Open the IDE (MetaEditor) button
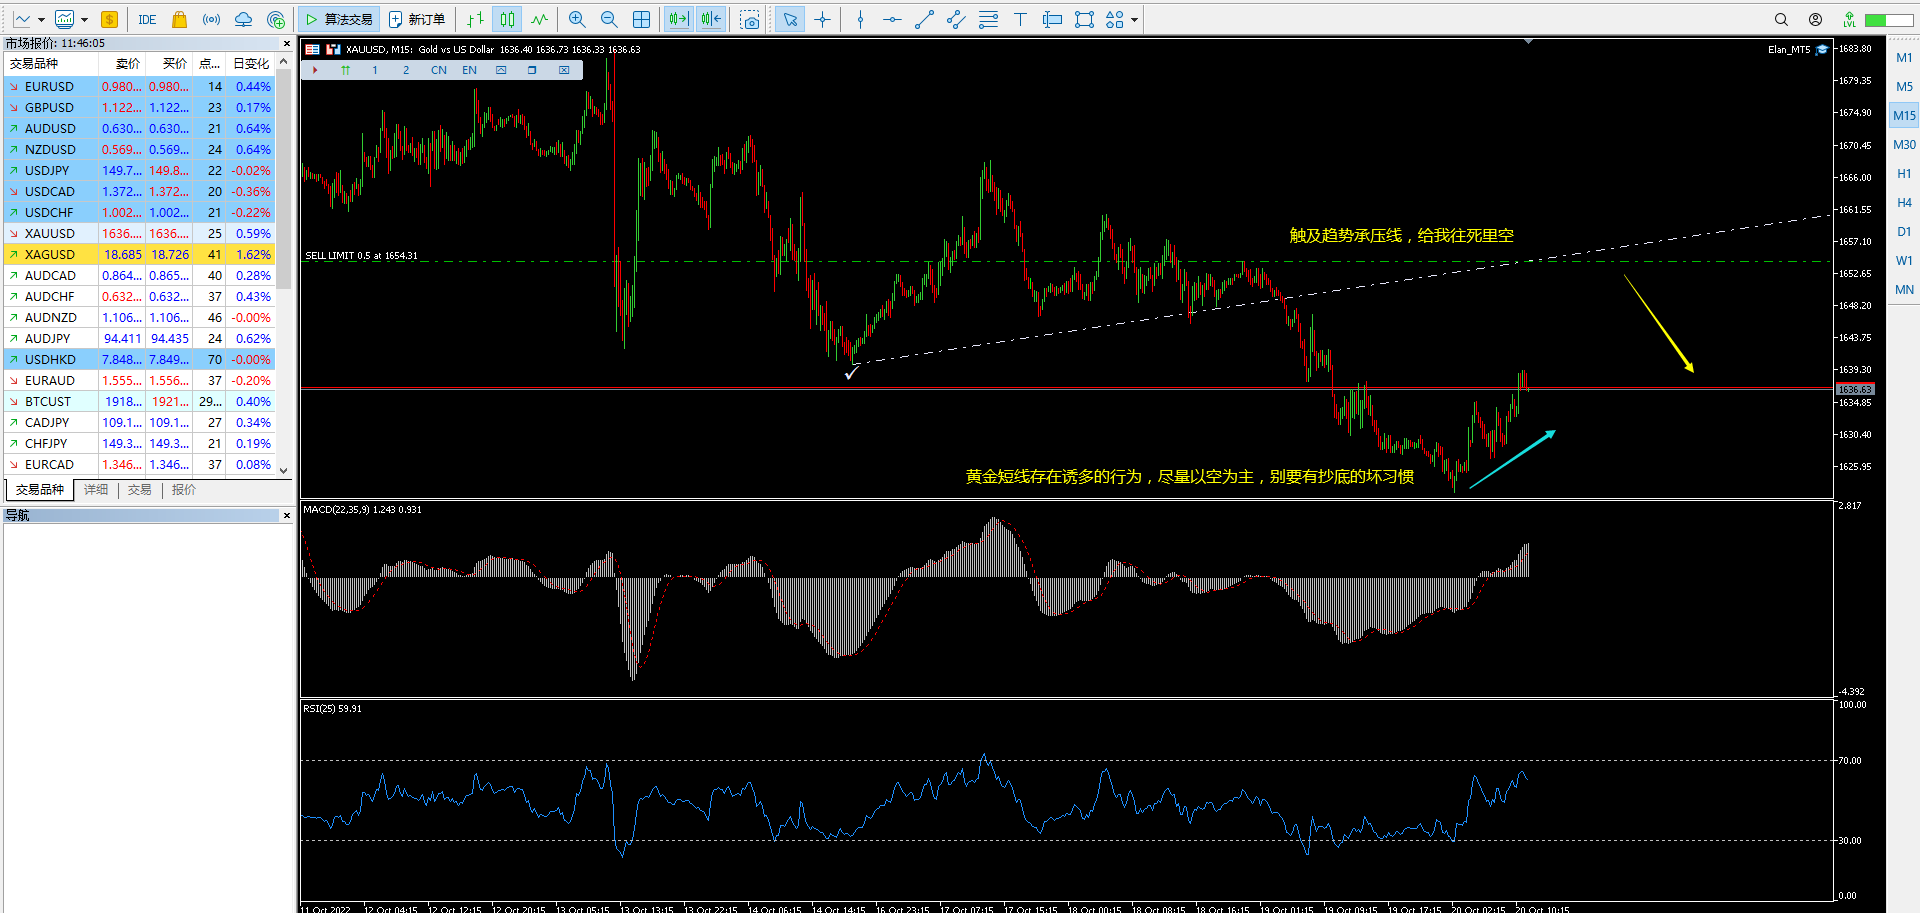 [x=147, y=19]
